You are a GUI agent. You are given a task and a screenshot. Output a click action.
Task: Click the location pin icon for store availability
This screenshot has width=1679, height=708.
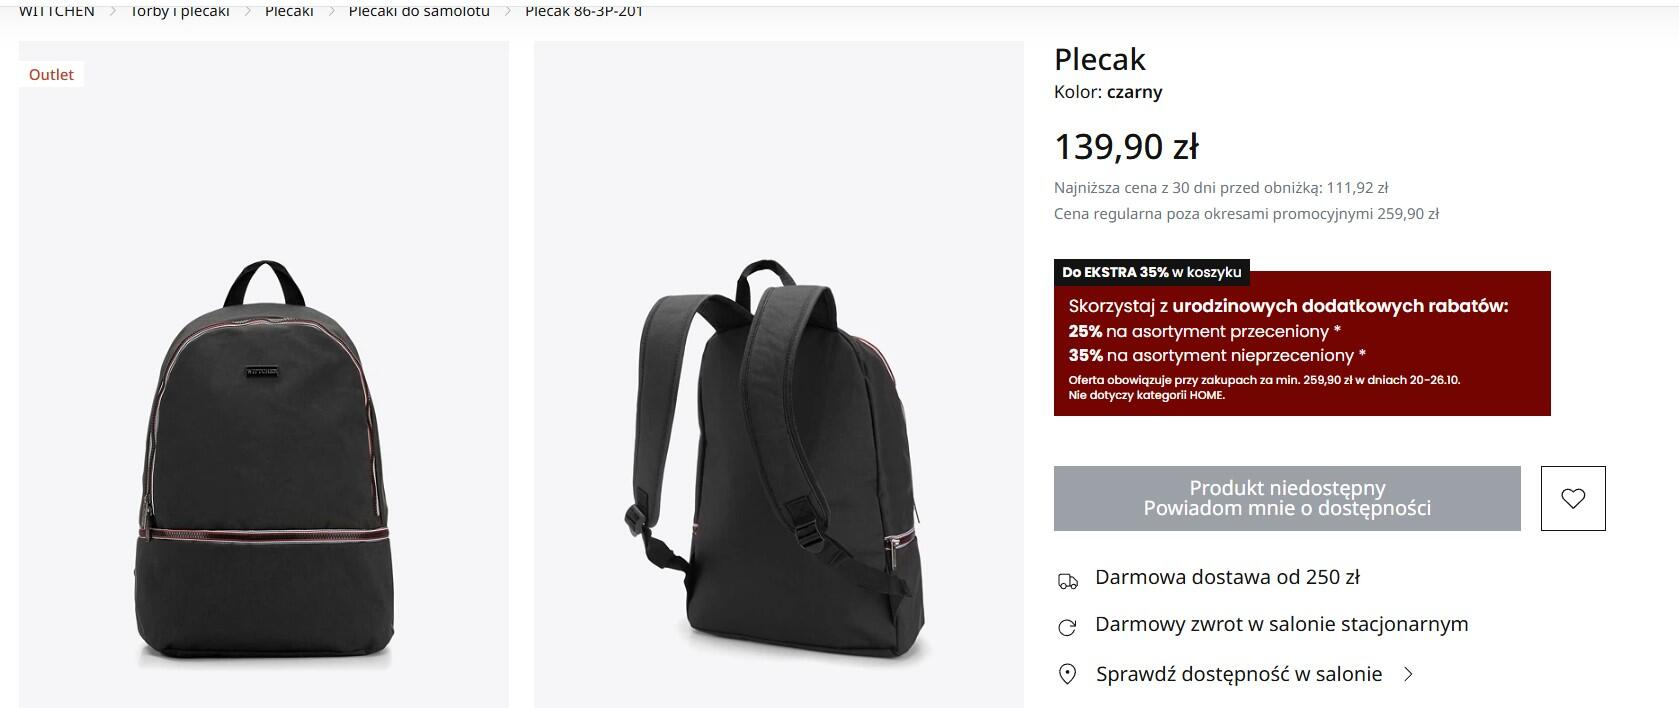[x=1067, y=674]
